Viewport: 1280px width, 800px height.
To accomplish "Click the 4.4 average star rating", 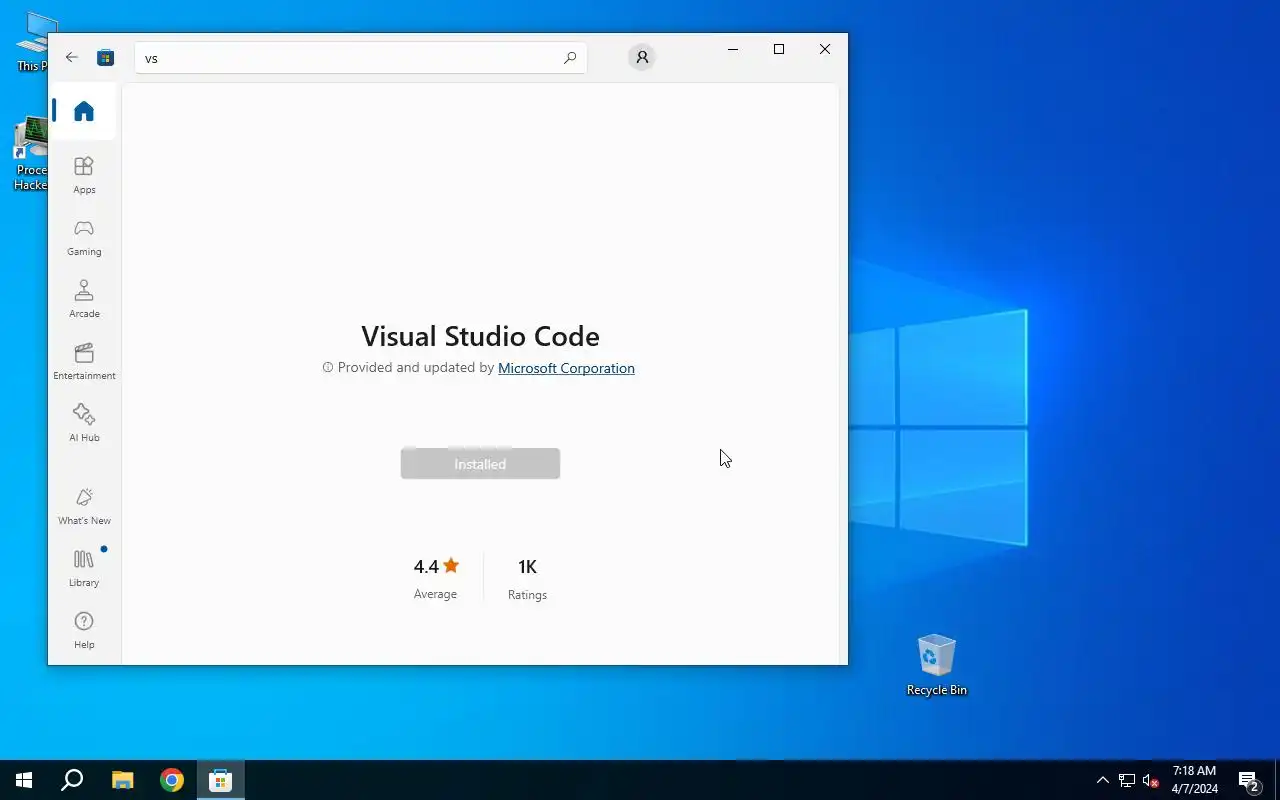I will (436, 578).
